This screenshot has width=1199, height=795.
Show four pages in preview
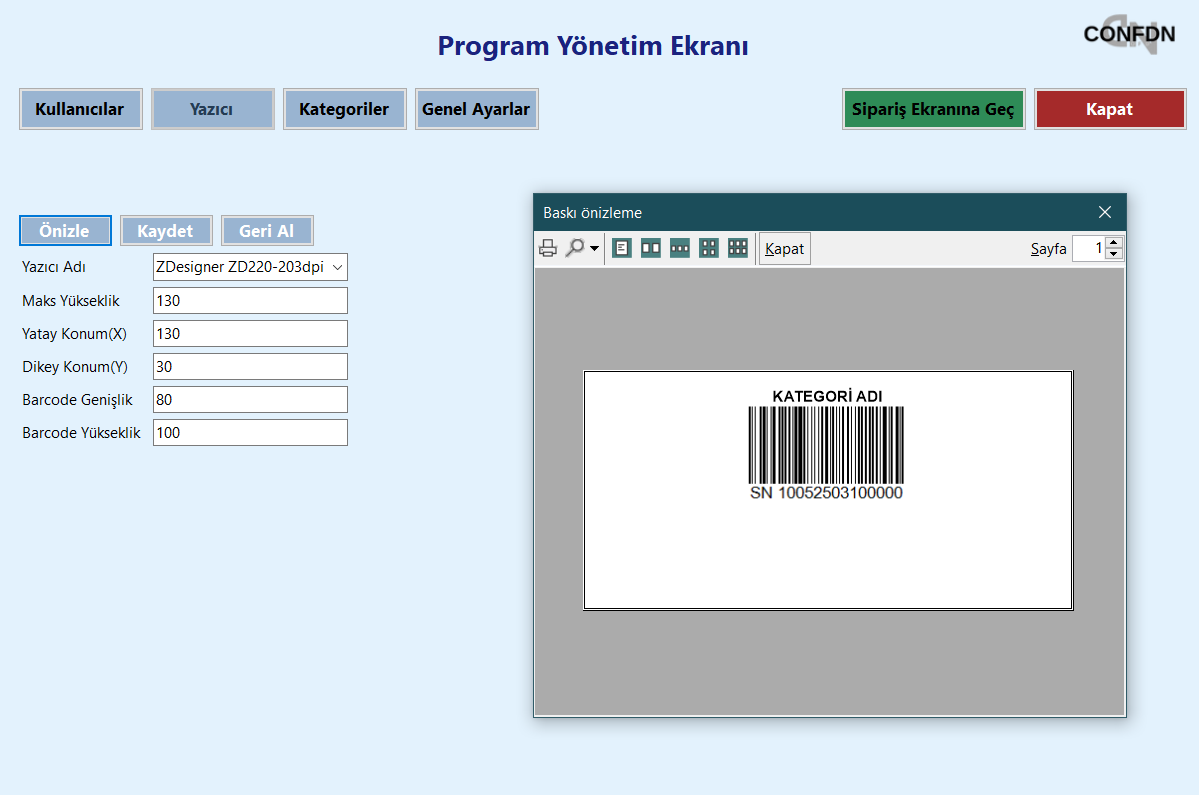point(709,248)
